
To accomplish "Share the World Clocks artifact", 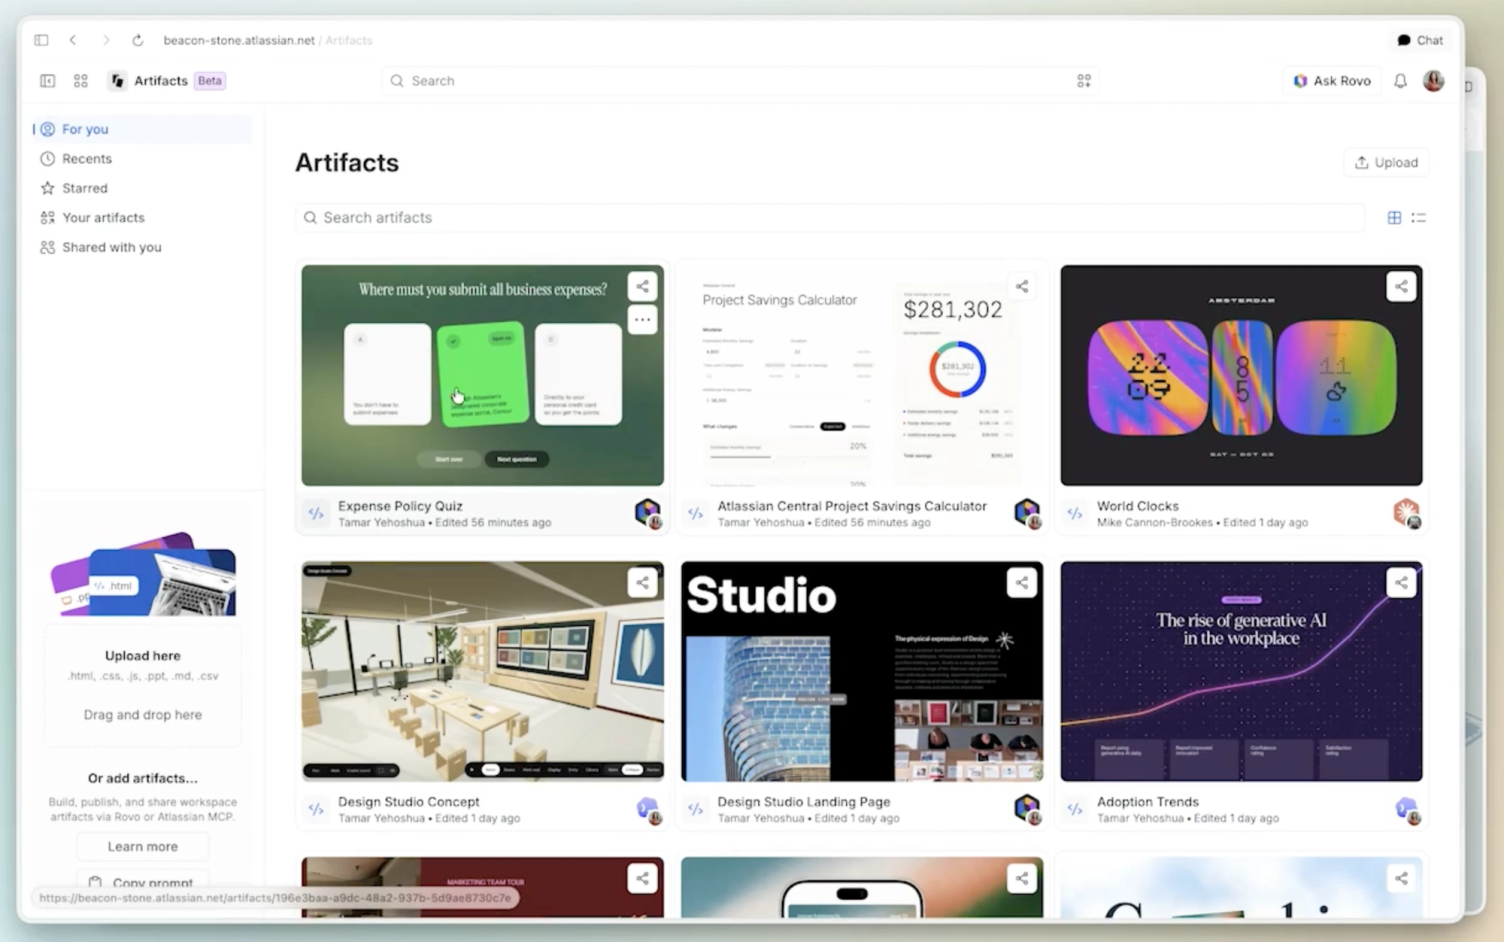I will coord(1401,287).
